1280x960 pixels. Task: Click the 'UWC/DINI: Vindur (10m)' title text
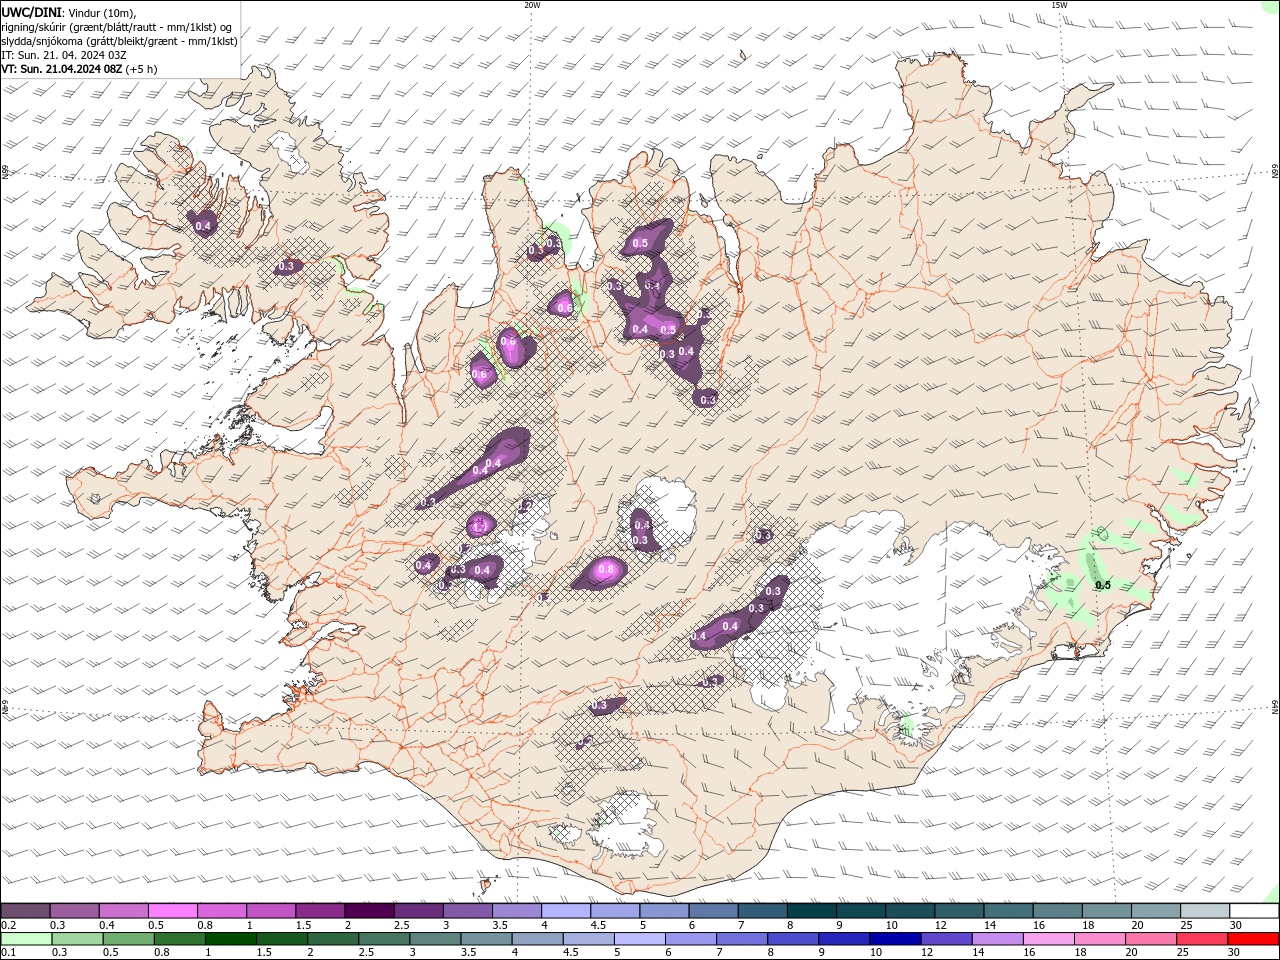69,12
